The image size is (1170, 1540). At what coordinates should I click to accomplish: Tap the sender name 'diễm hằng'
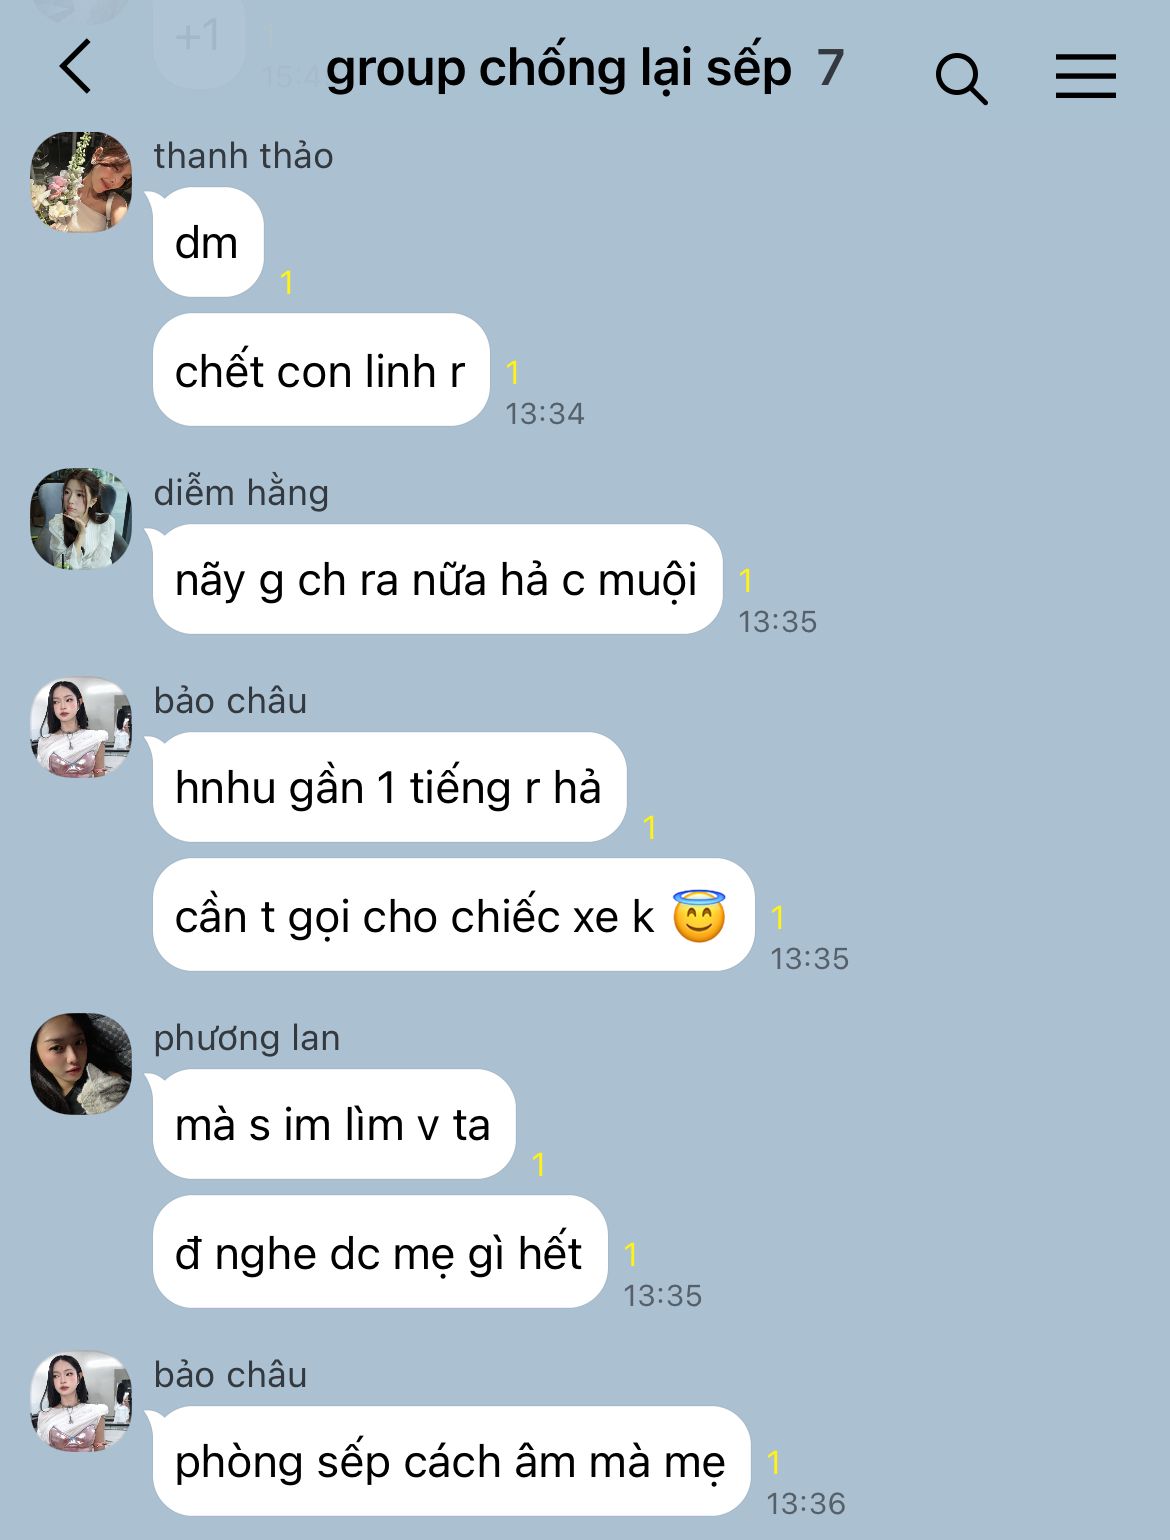tap(241, 492)
